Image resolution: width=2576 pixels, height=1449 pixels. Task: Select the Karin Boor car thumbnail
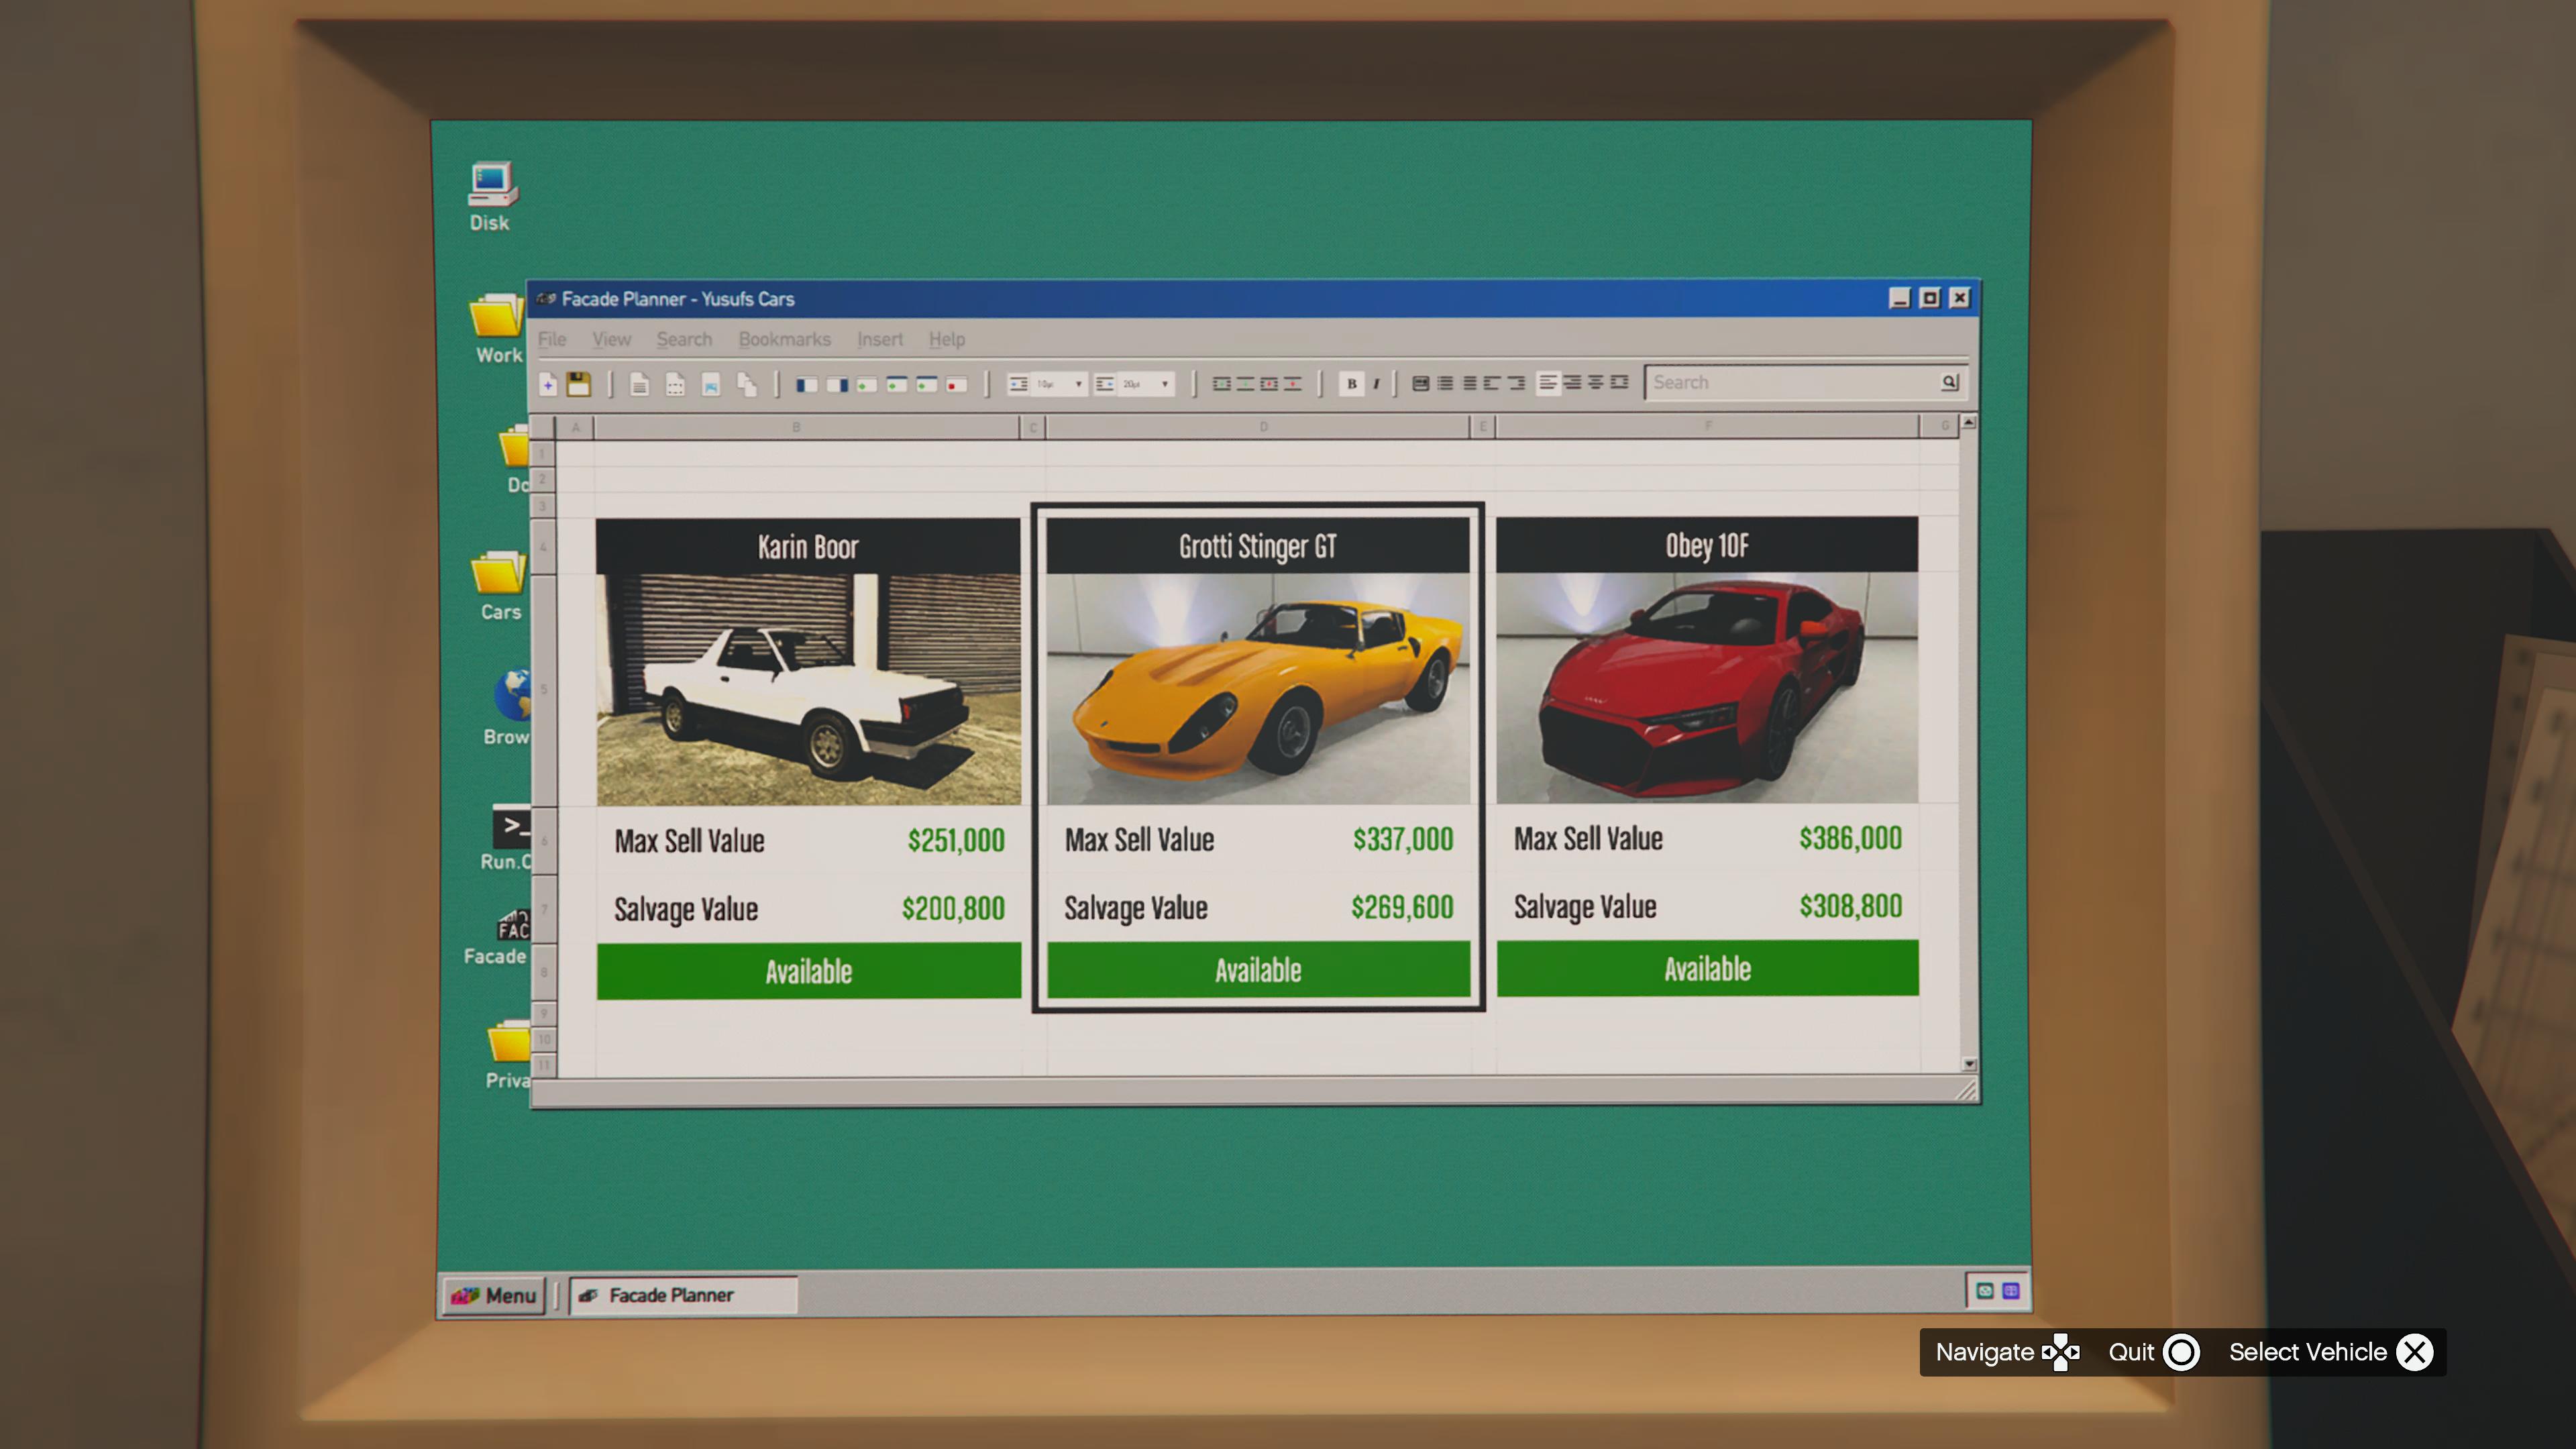click(x=808, y=688)
